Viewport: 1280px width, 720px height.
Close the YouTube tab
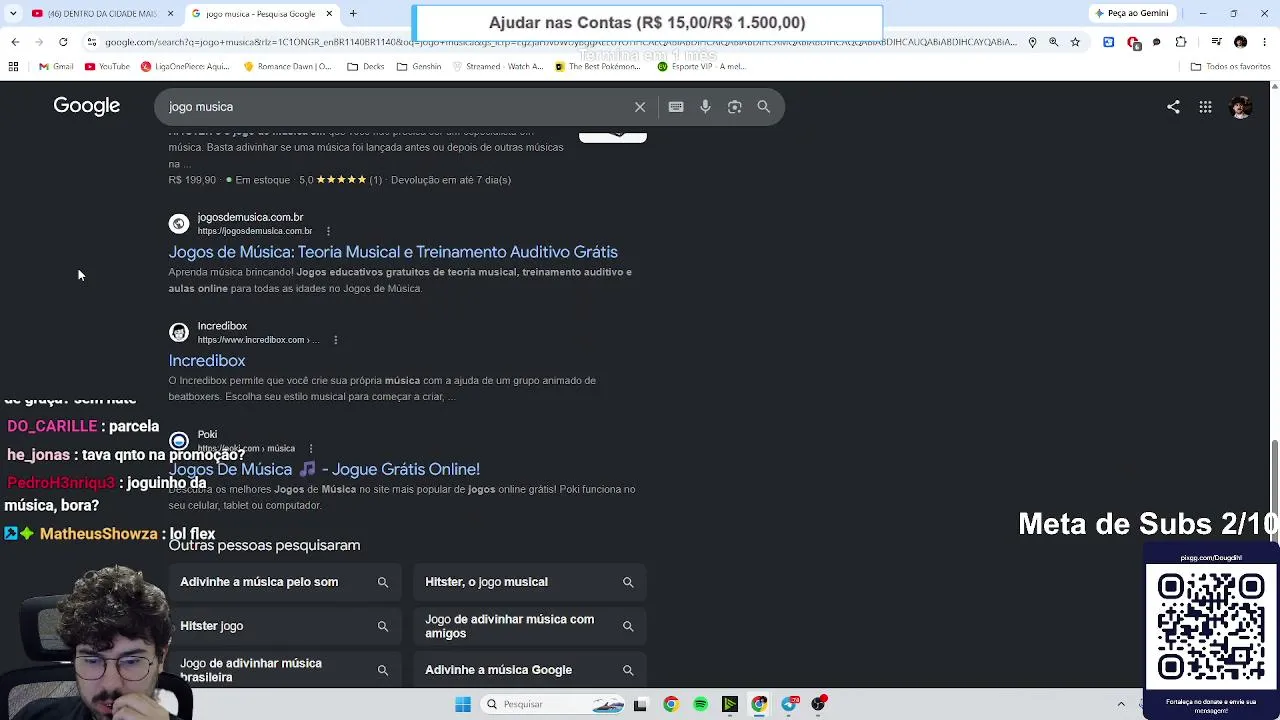click(x=170, y=14)
